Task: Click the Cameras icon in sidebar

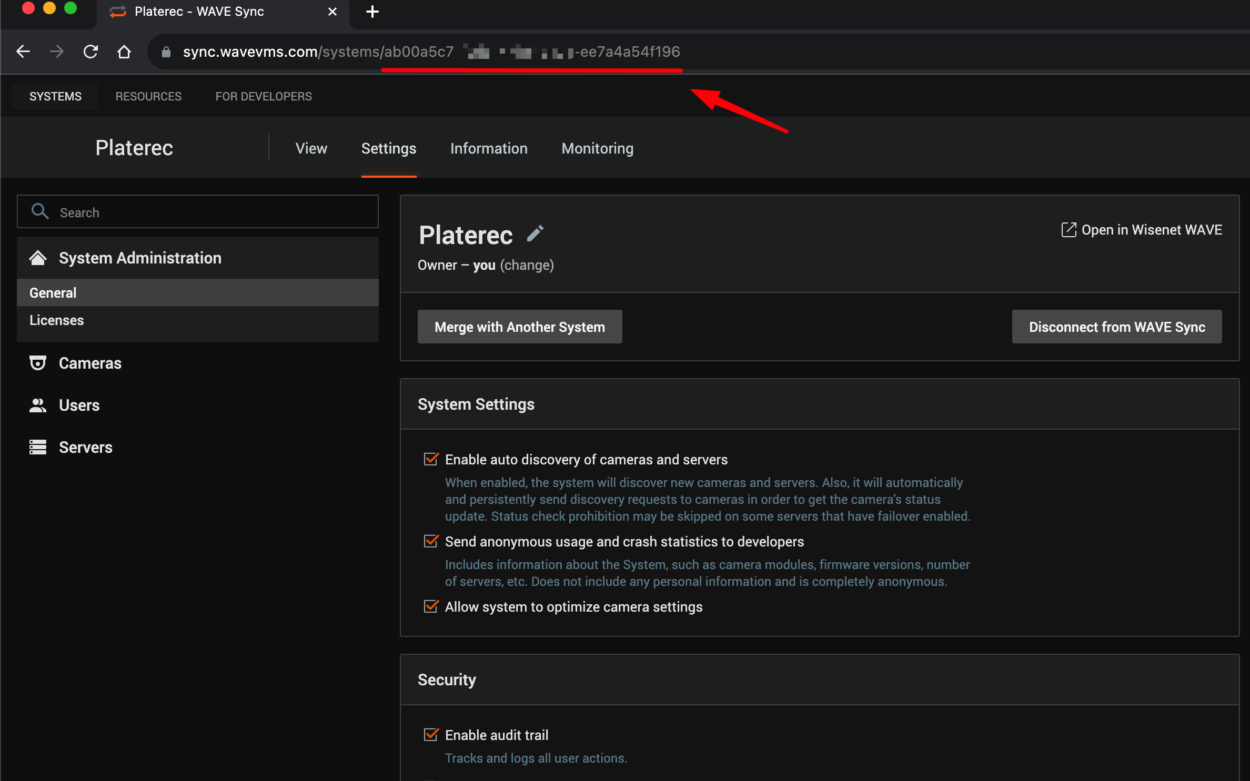Action: click(x=38, y=363)
